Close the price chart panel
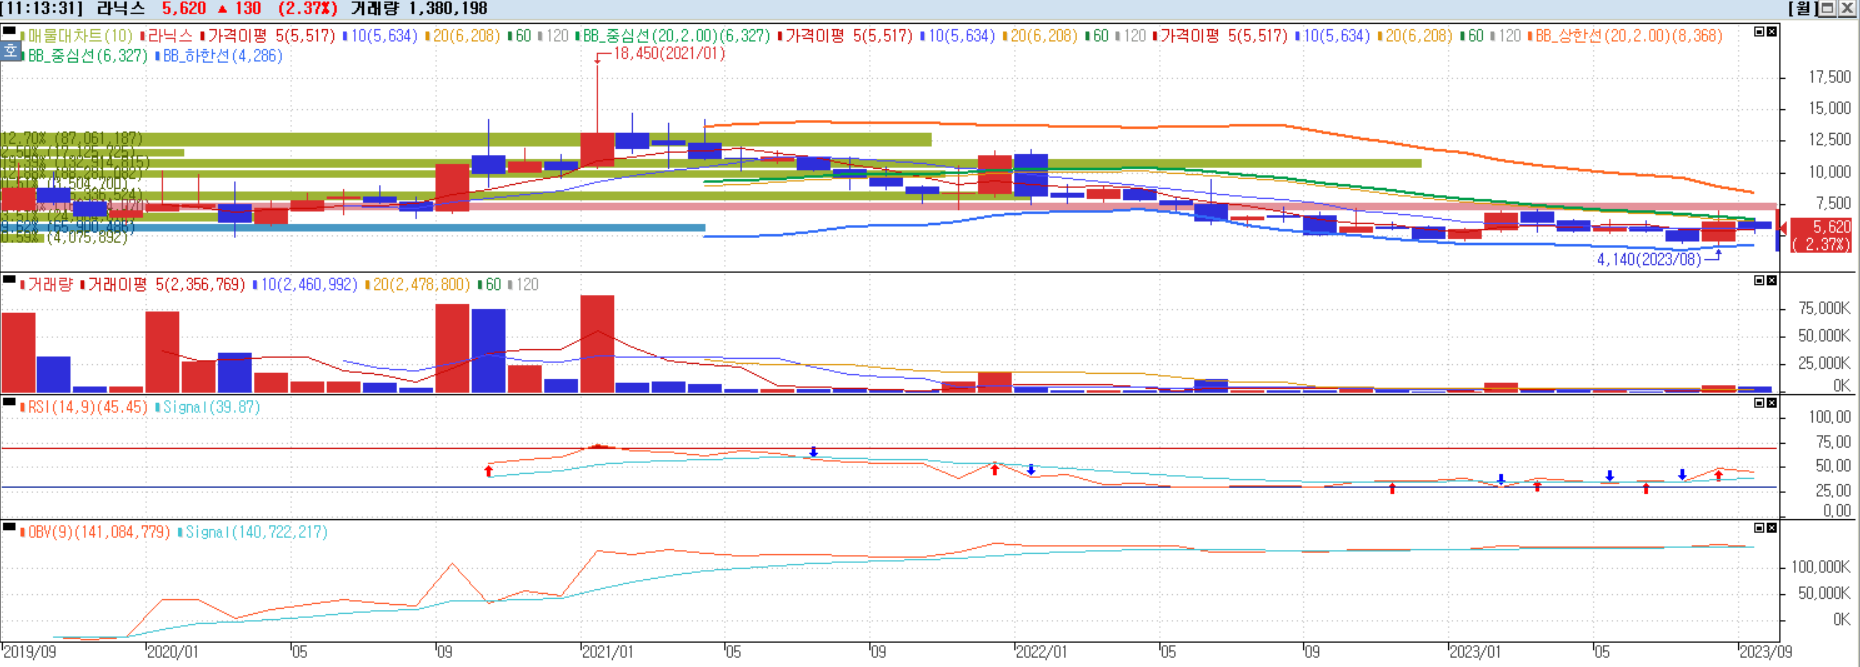This screenshot has height=667, width=1860. (1771, 32)
